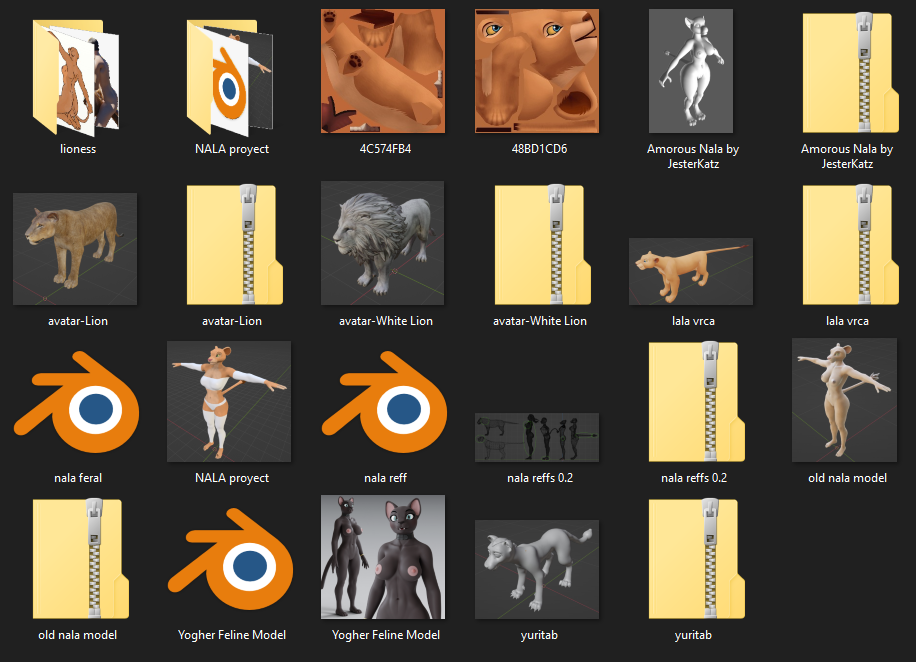Select the lala vrca zipped folder
916x662 pixels.
click(851, 244)
